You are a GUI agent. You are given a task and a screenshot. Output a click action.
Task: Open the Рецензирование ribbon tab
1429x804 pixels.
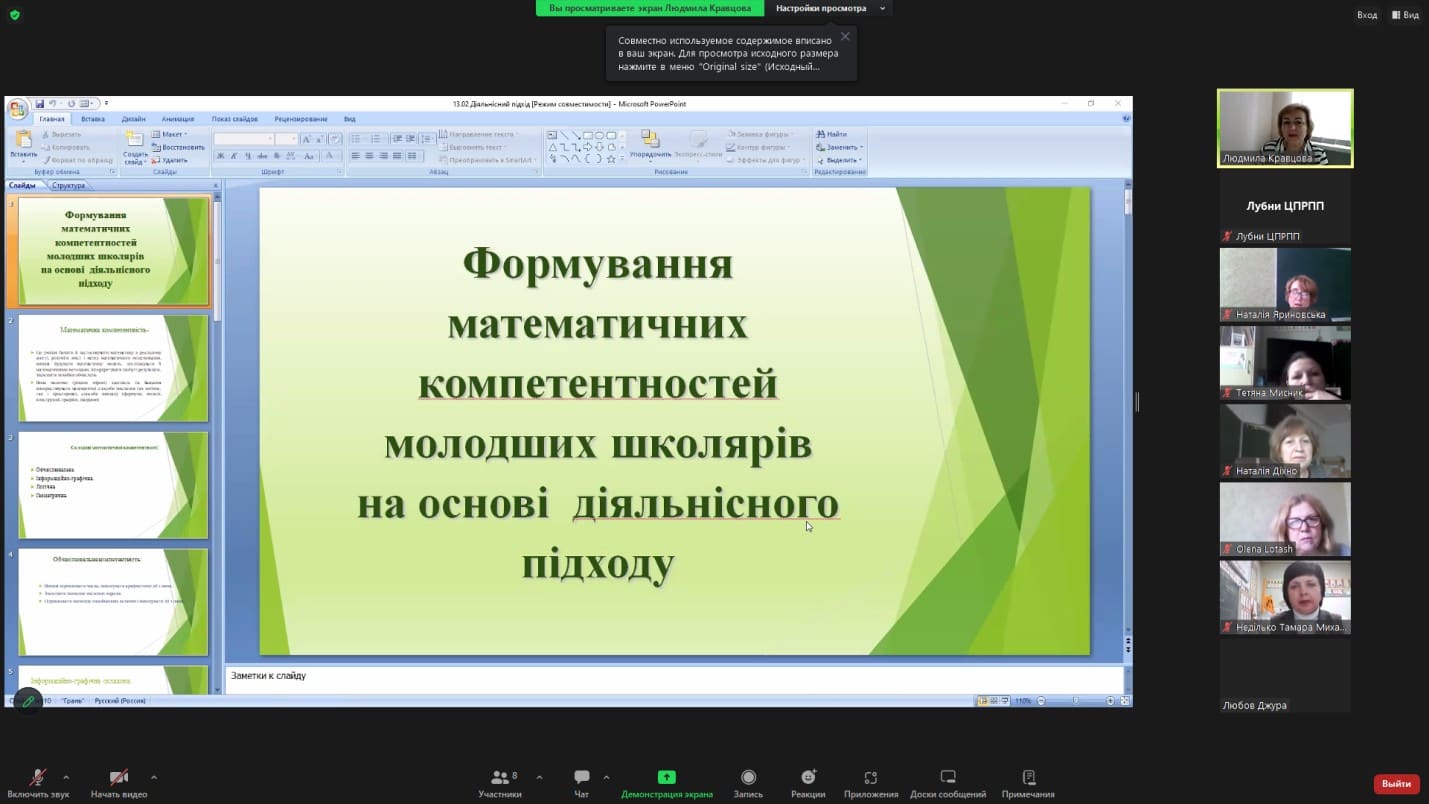[301, 119]
